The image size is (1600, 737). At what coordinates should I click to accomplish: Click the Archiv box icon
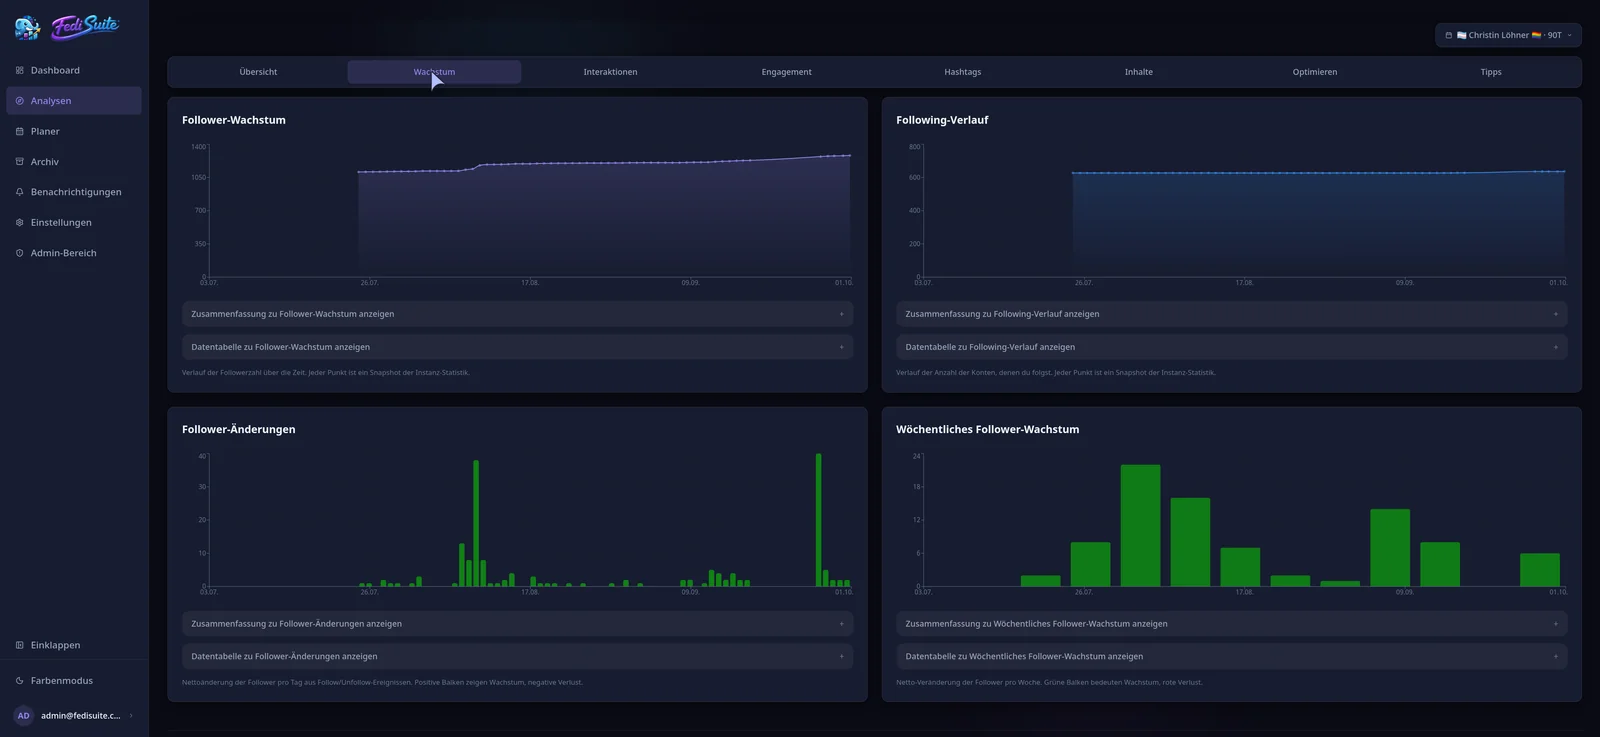[20, 161]
